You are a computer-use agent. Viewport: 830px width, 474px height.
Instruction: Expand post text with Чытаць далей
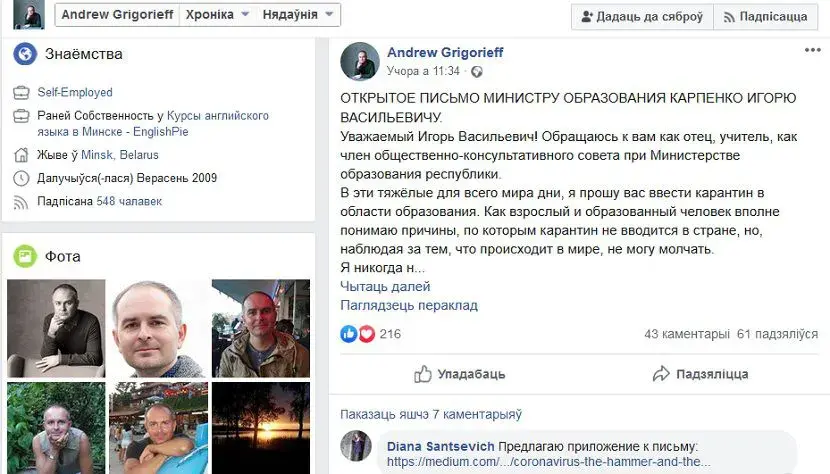385,287
